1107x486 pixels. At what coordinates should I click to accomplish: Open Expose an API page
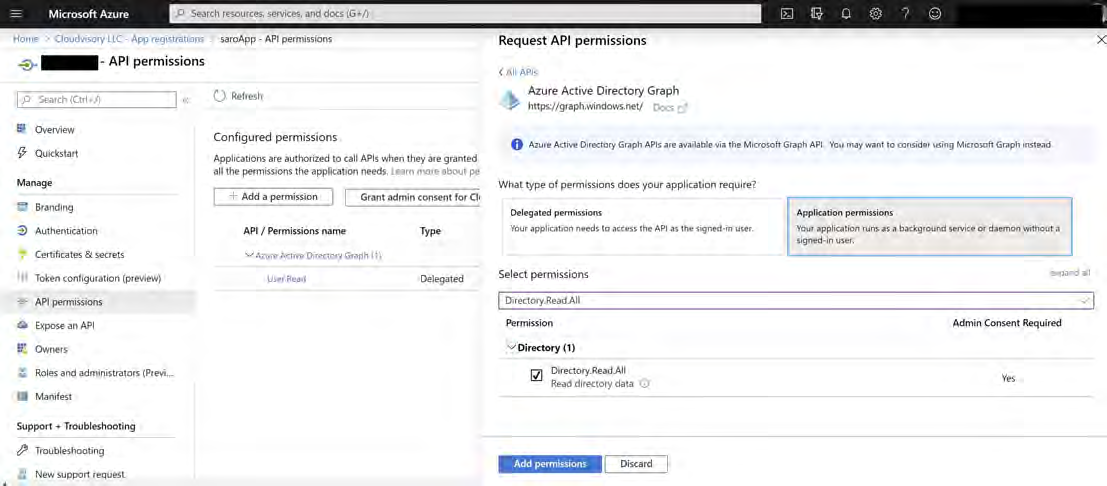(64, 325)
